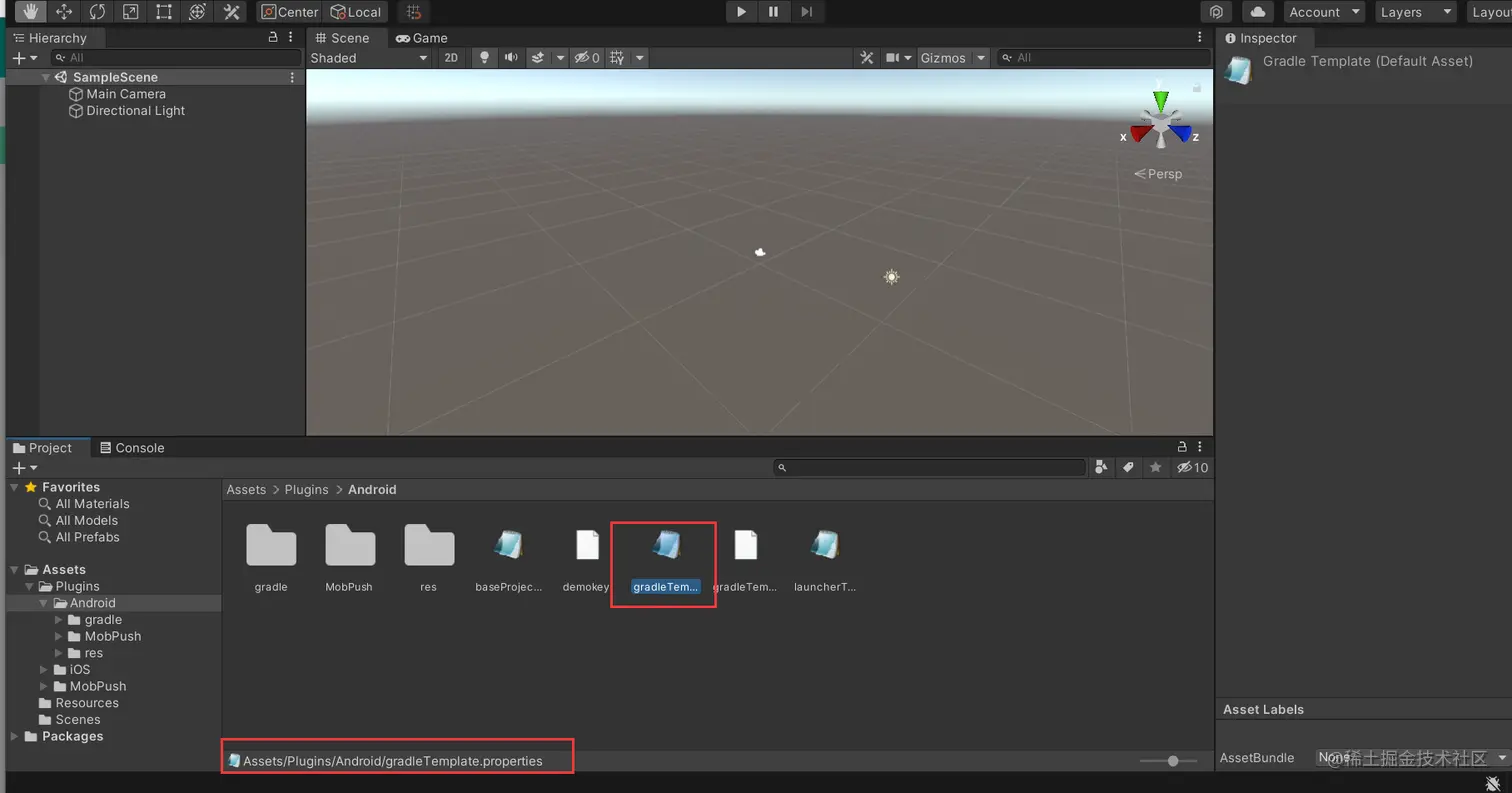
Task: Toggle Persp projection label
Action: pyautogui.click(x=1158, y=174)
